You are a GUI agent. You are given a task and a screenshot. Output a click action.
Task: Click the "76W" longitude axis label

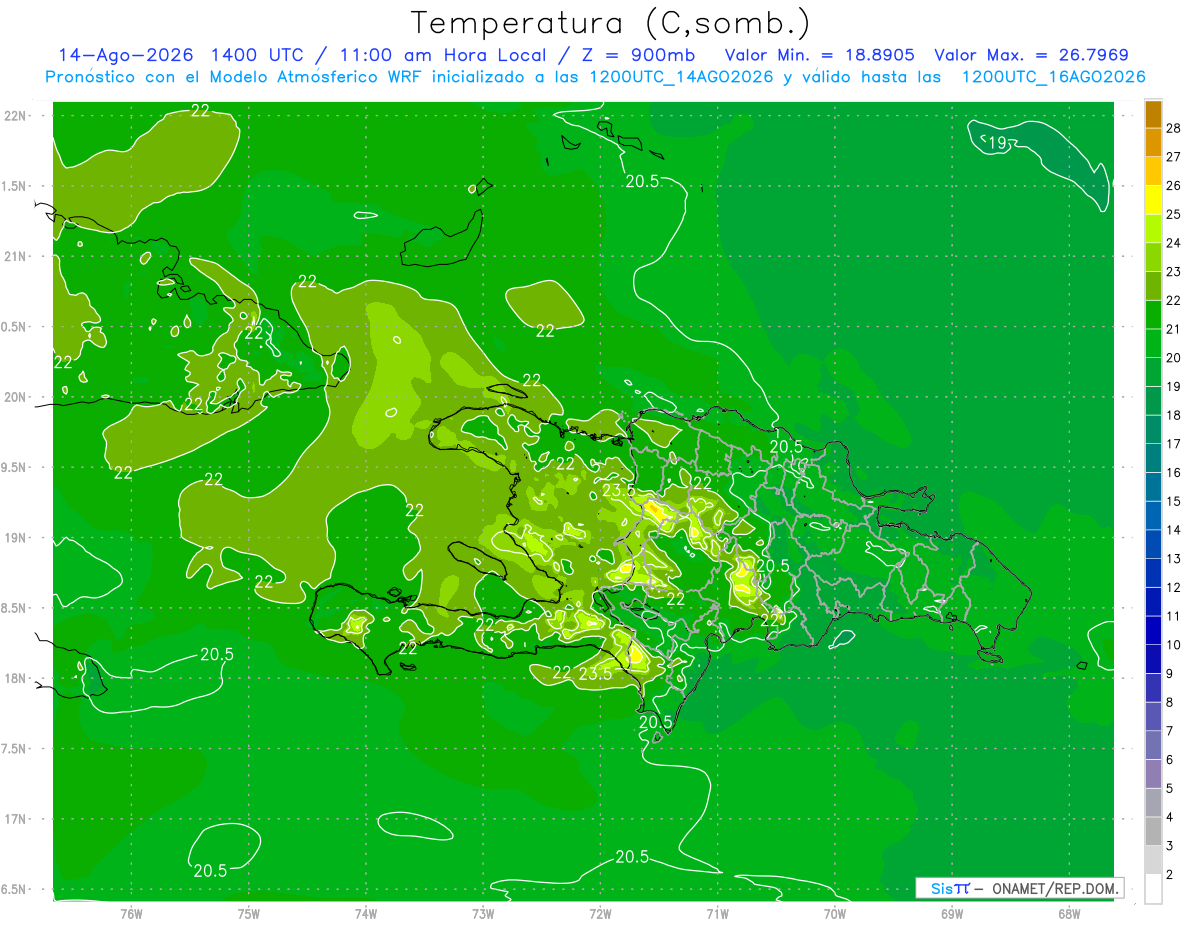pos(131,914)
